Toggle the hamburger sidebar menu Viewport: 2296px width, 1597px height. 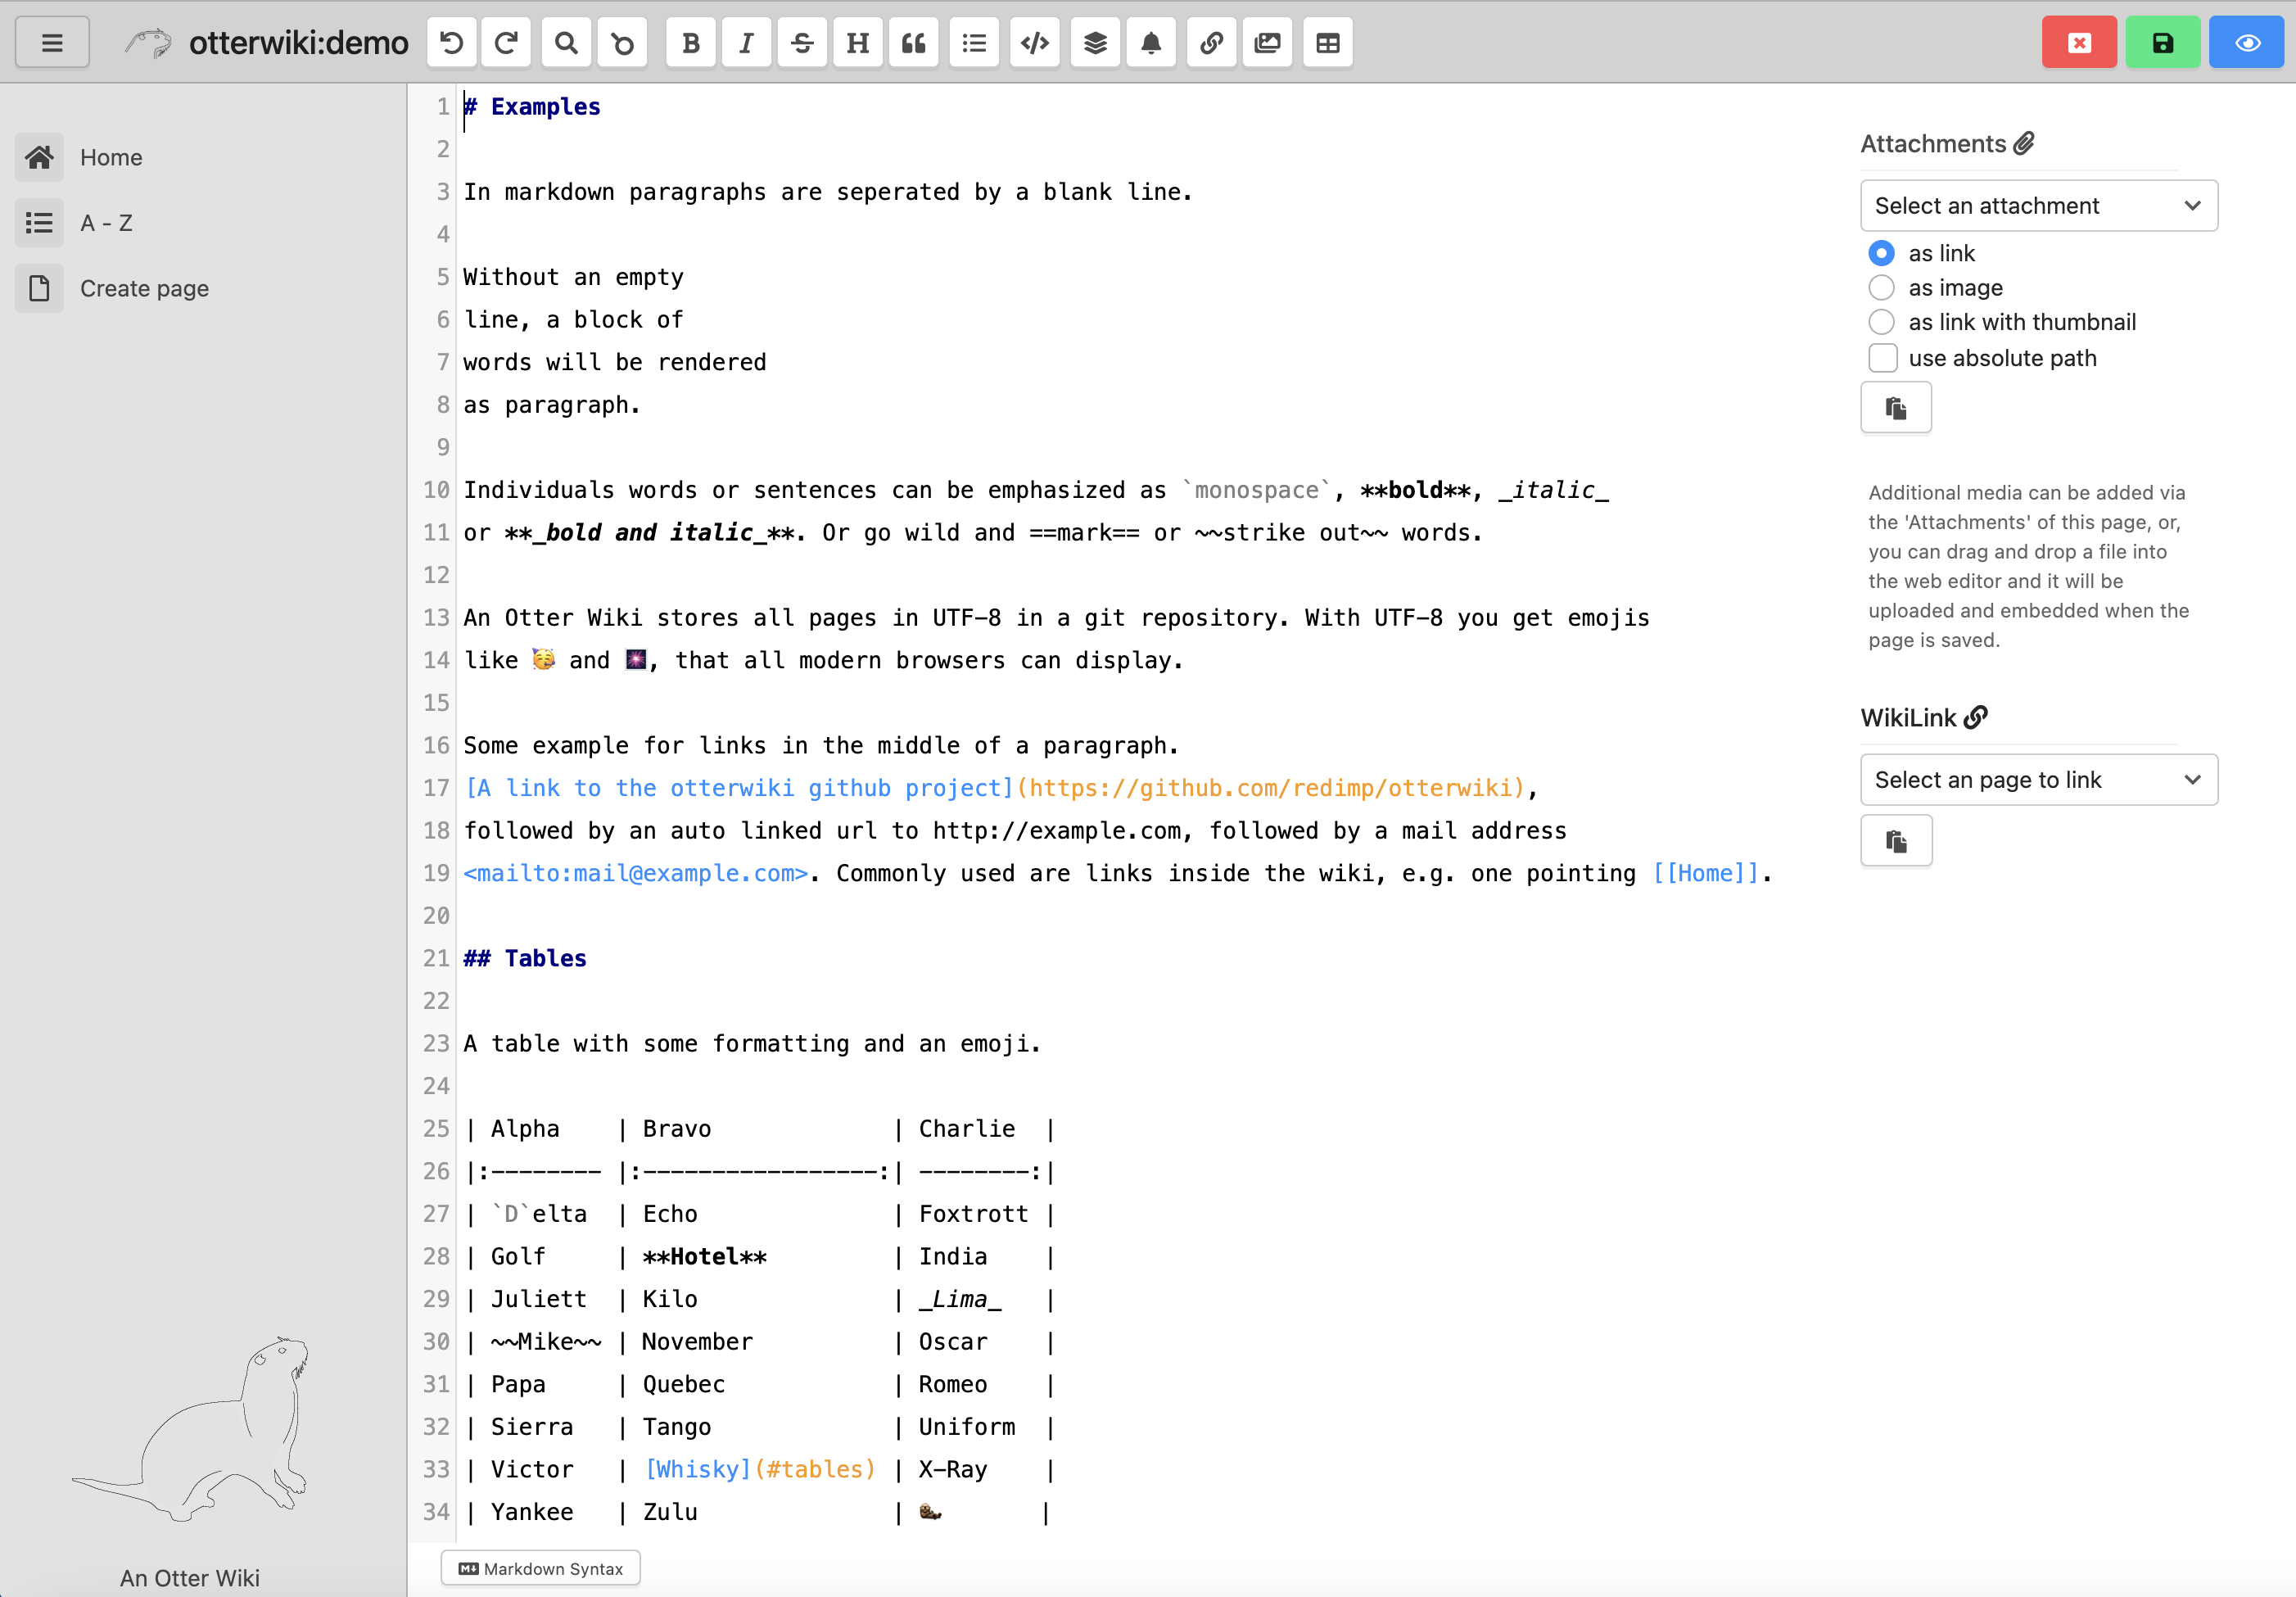(x=52, y=43)
